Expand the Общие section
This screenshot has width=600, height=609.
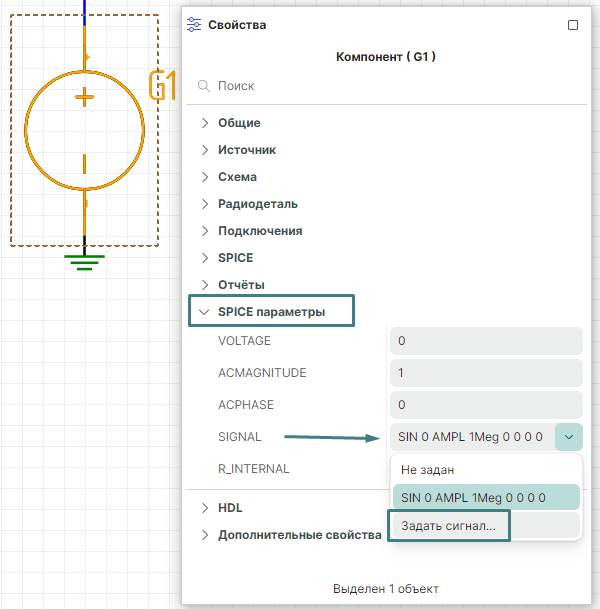[x=205, y=123]
